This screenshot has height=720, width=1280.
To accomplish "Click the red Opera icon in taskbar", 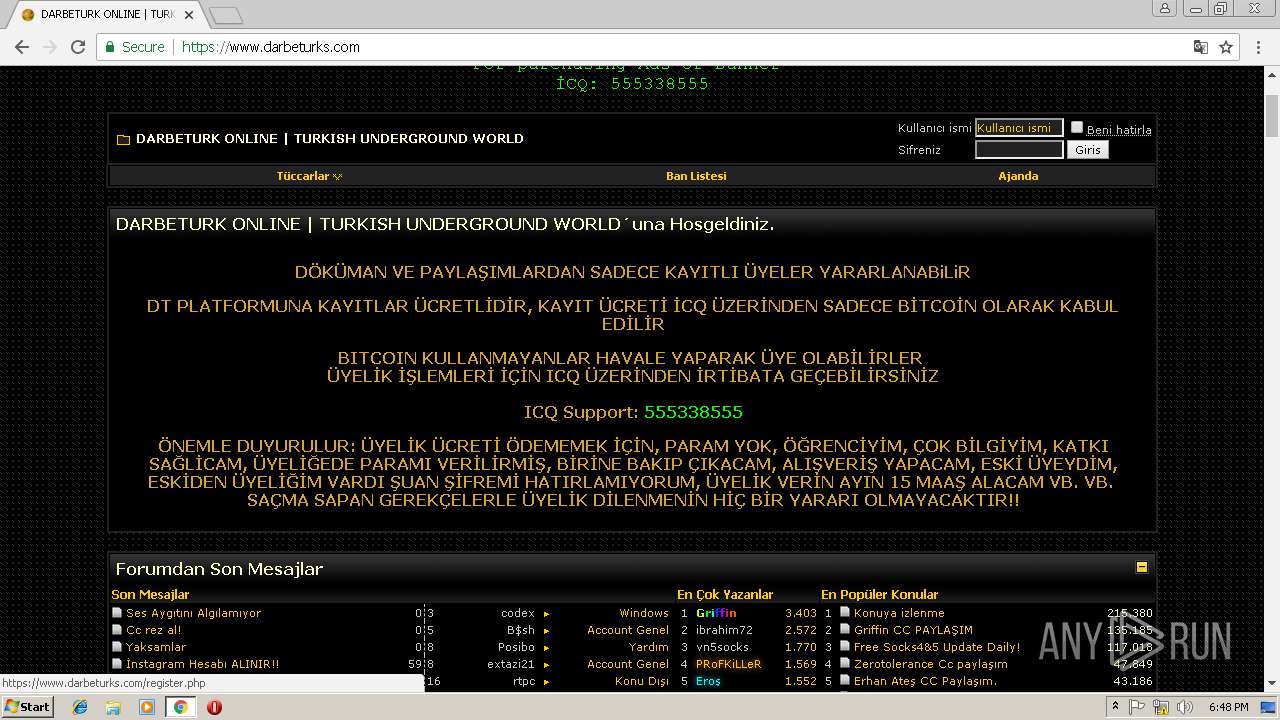I will coord(214,707).
